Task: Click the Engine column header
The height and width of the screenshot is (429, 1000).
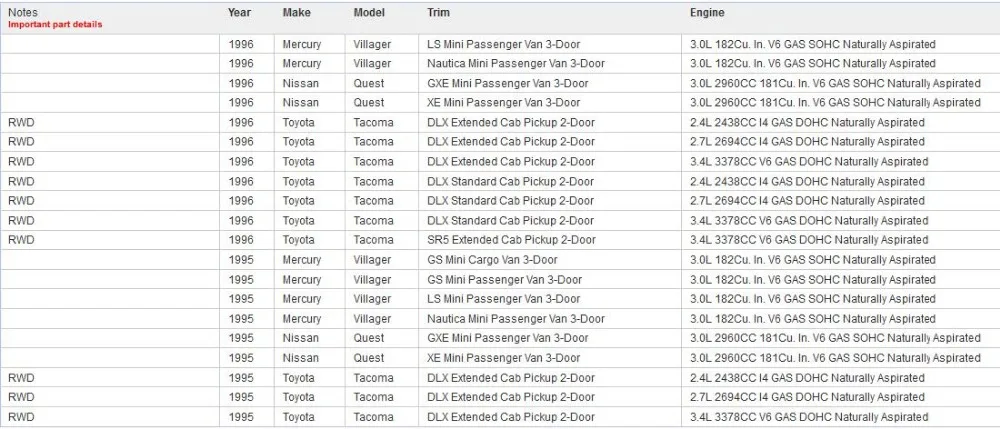Action: point(707,13)
